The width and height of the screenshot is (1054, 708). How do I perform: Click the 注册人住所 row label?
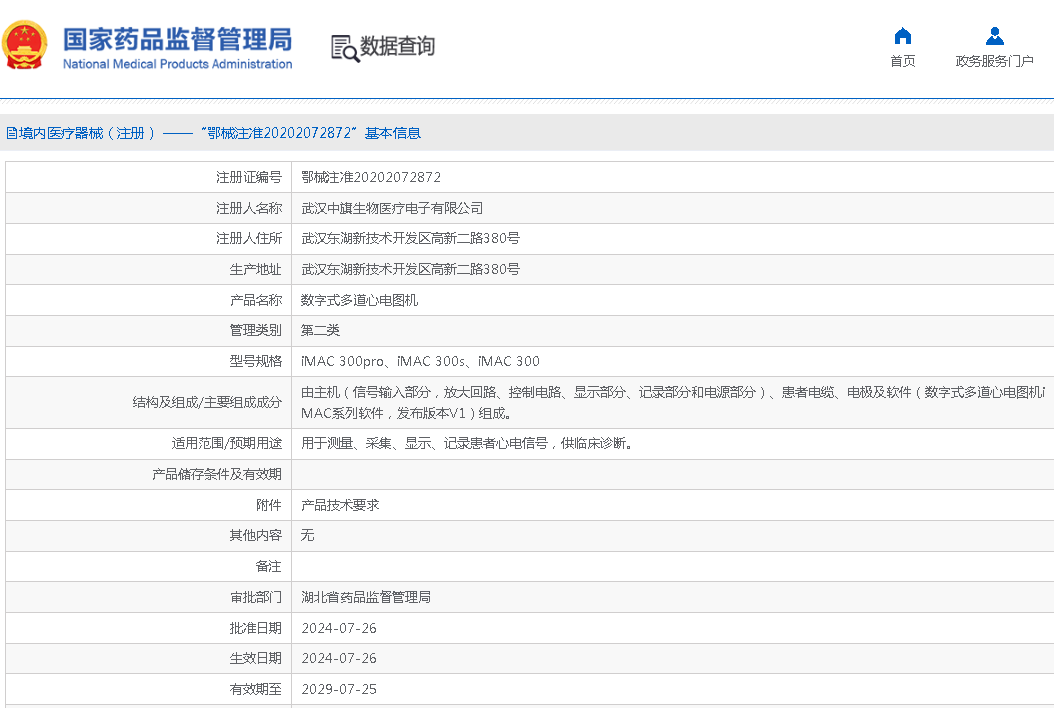(x=249, y=238)
